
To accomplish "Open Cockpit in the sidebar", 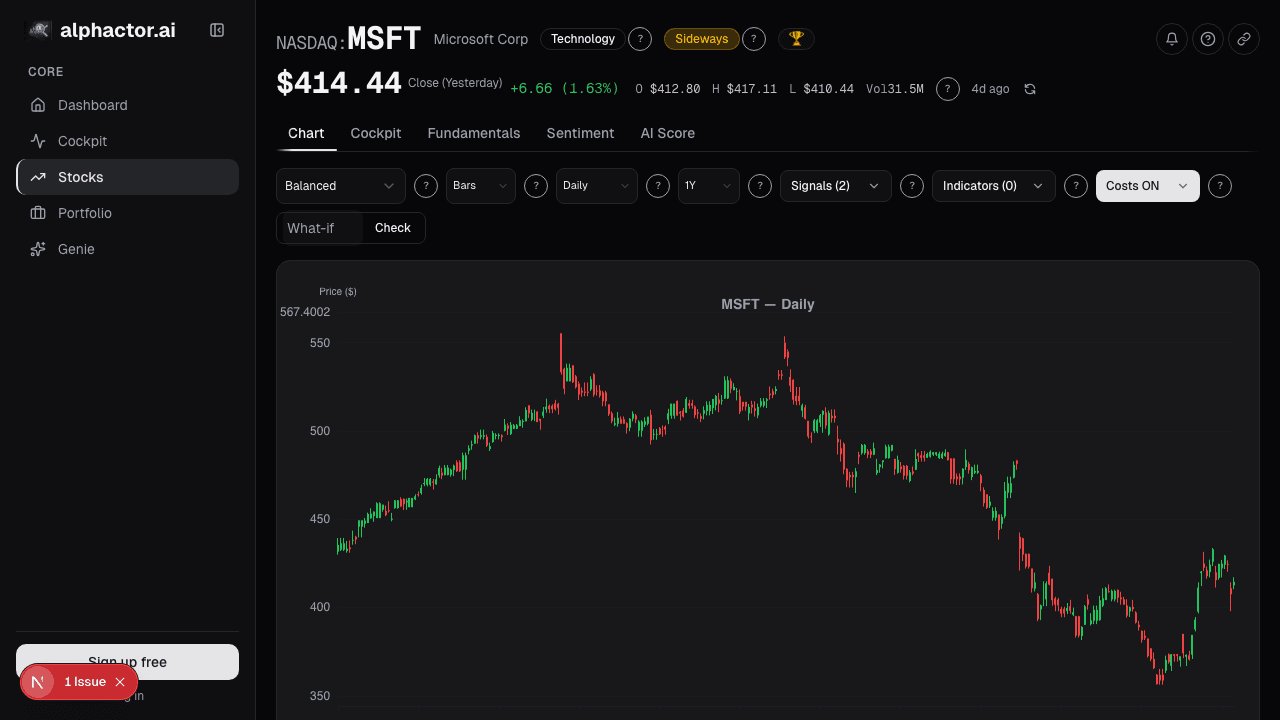I will 128,141.
